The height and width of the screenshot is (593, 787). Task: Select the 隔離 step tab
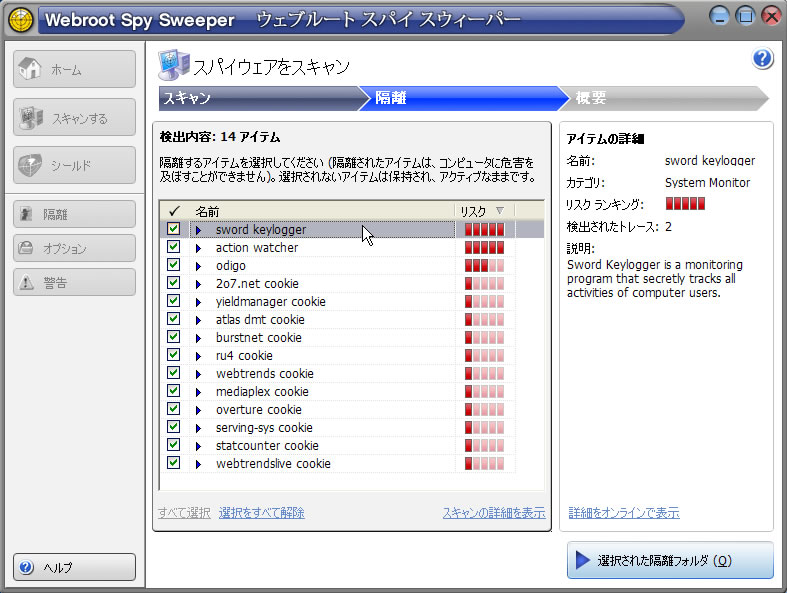click(x=464, y=98)
